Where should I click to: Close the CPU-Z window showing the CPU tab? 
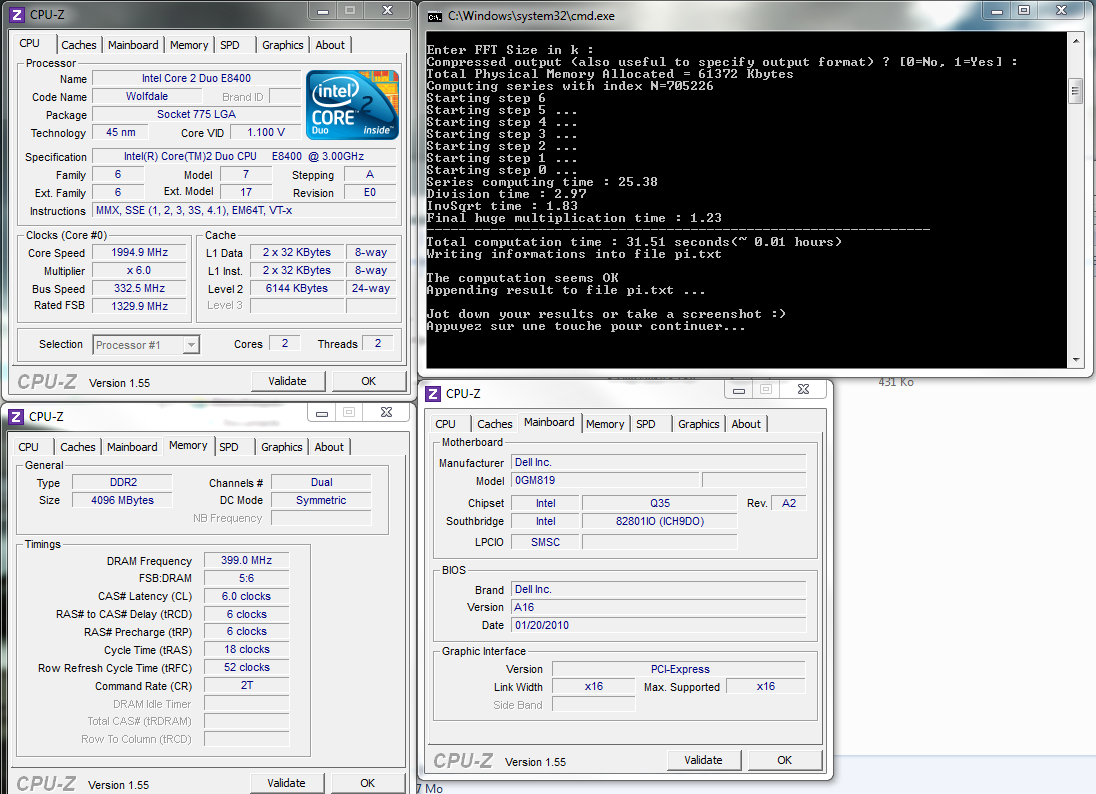click(x=387, y=11)
